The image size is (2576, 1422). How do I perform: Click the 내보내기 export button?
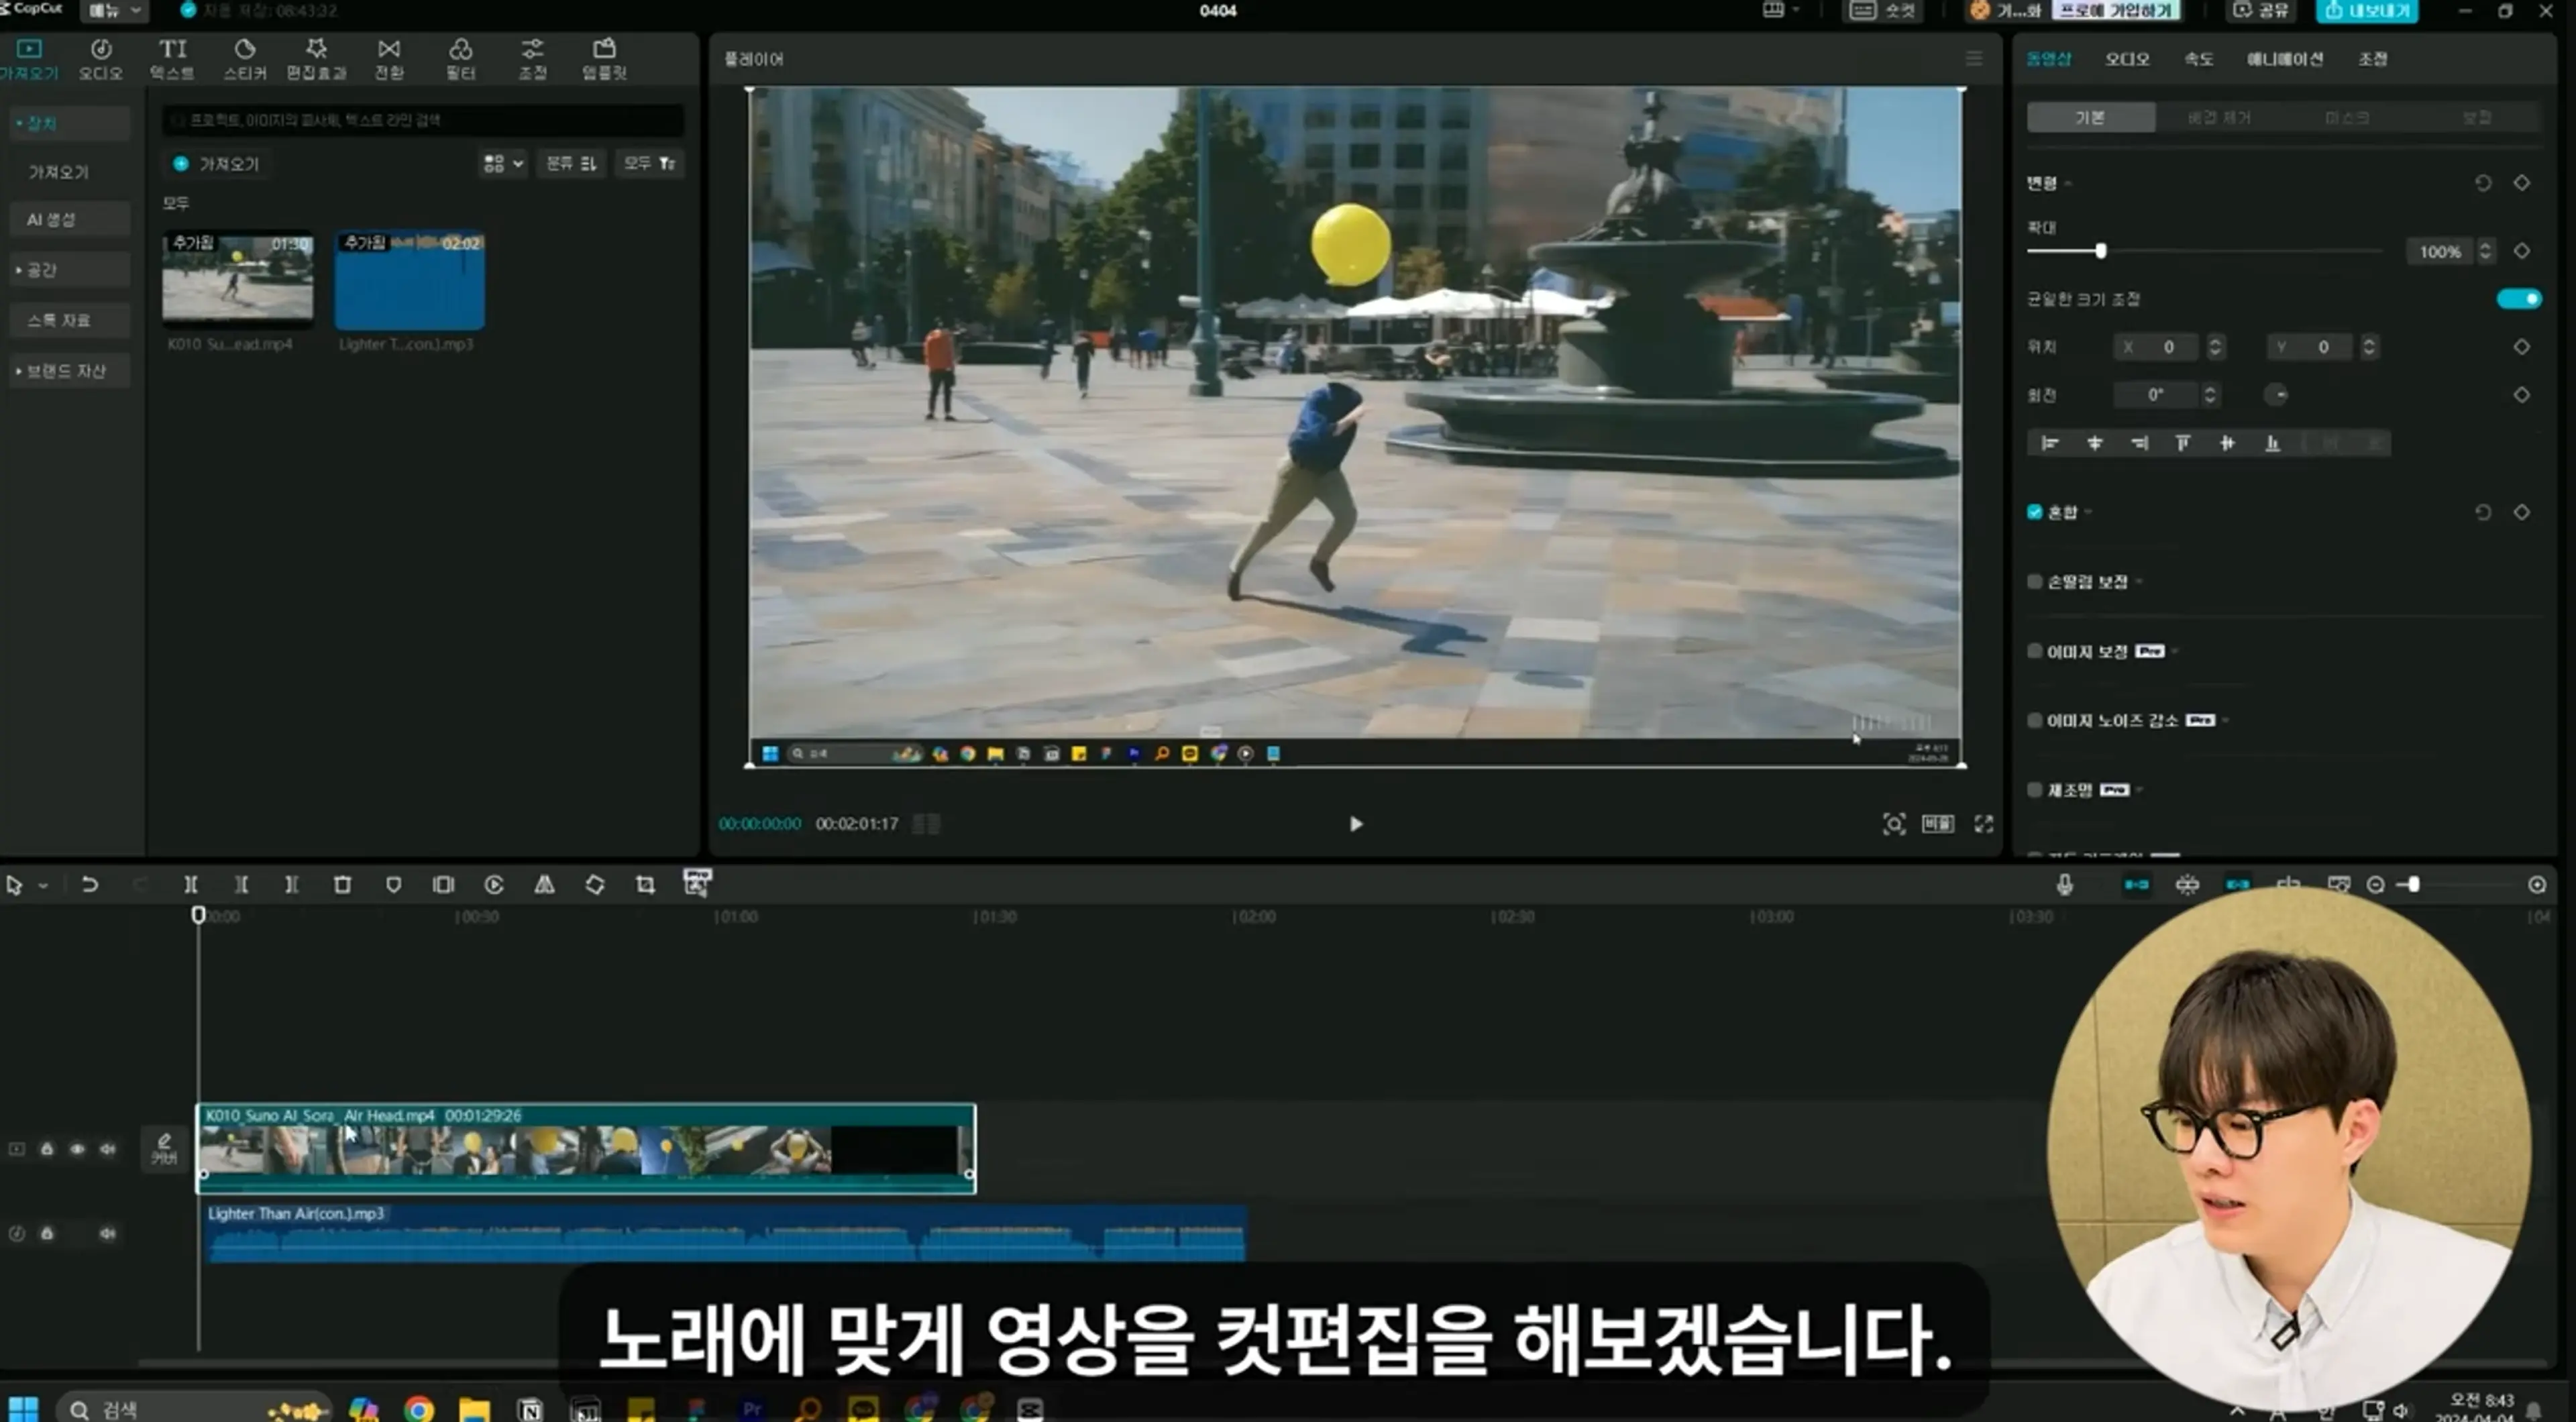coord(2366,11)
